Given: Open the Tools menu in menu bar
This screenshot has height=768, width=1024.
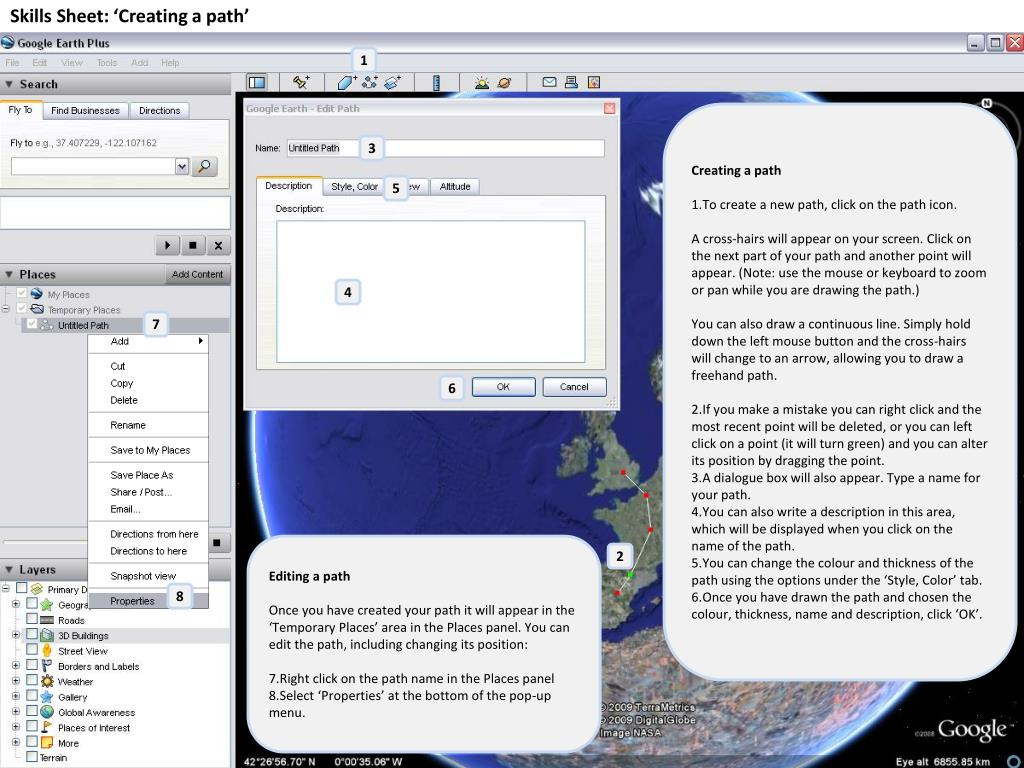Looking at the screenshot, I should tap(106, 63).
